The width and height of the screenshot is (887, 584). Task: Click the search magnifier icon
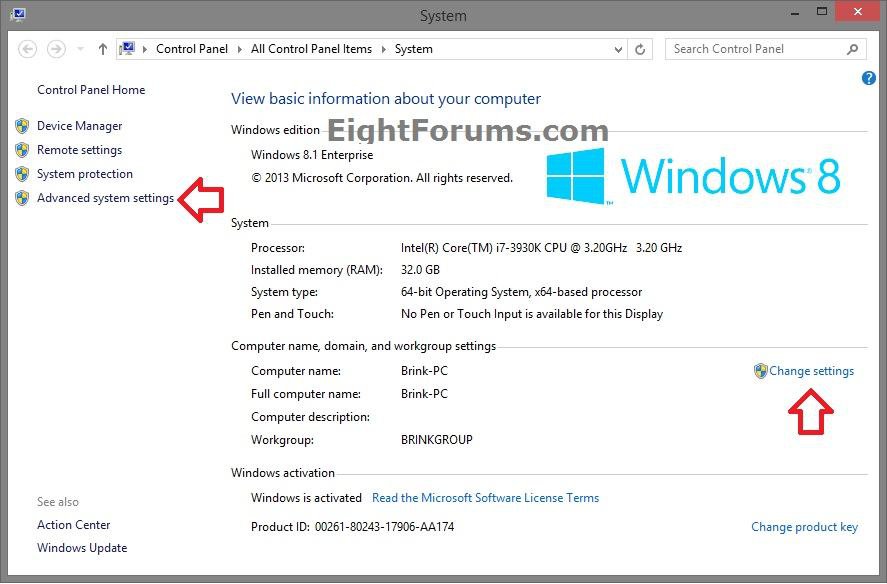click(852, 49)
